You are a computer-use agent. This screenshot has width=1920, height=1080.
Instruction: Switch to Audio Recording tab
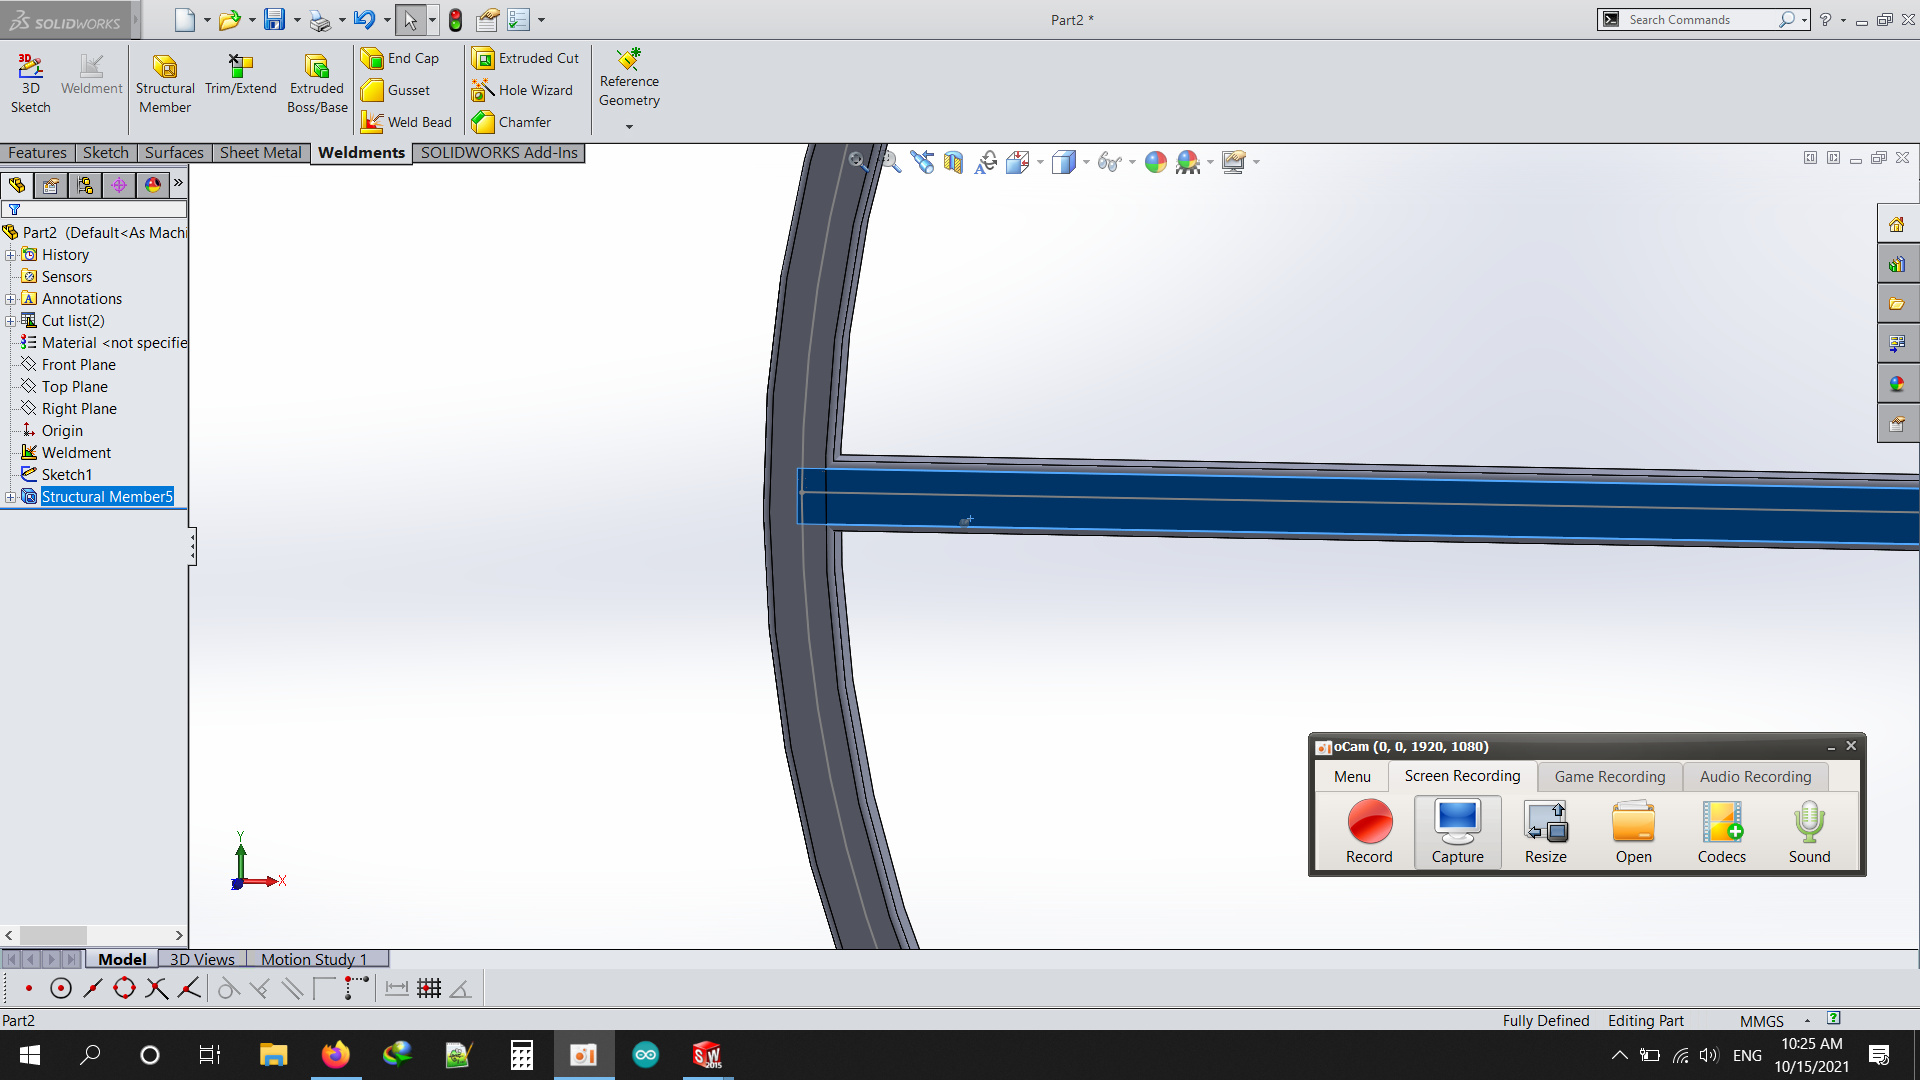tap(1755, 777)
